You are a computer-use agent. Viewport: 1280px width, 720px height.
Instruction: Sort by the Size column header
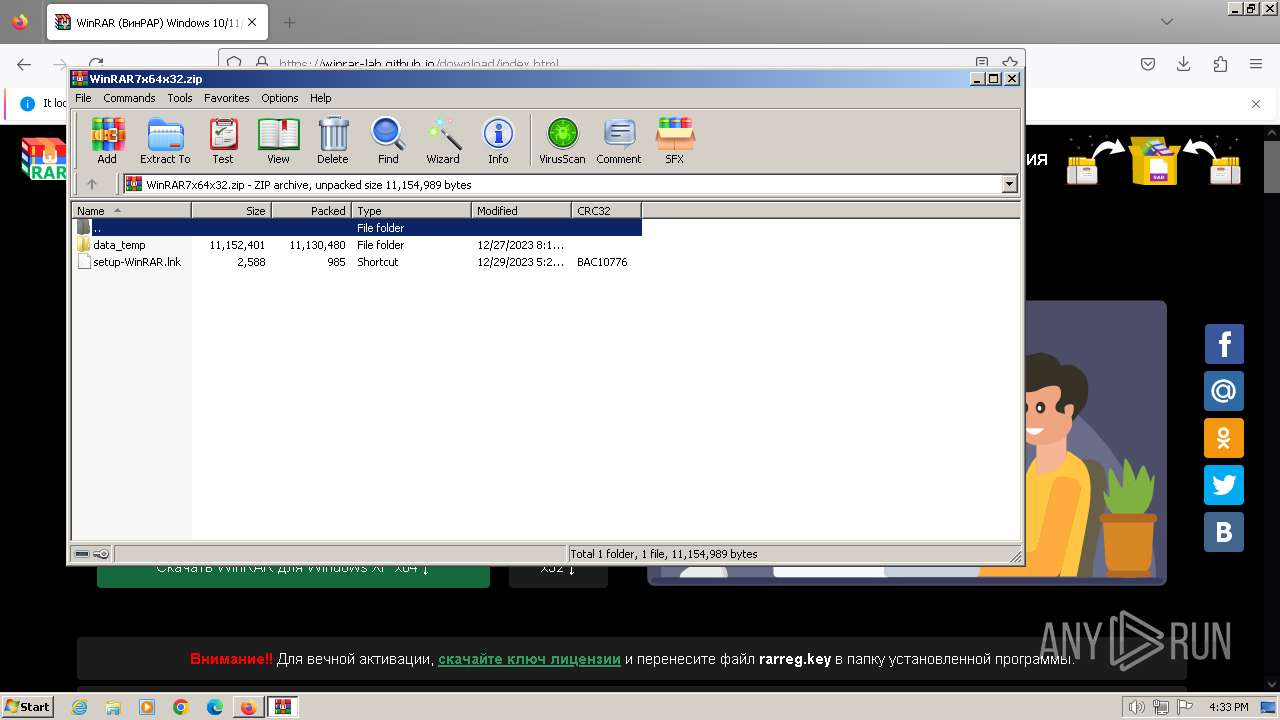(232, 211)
